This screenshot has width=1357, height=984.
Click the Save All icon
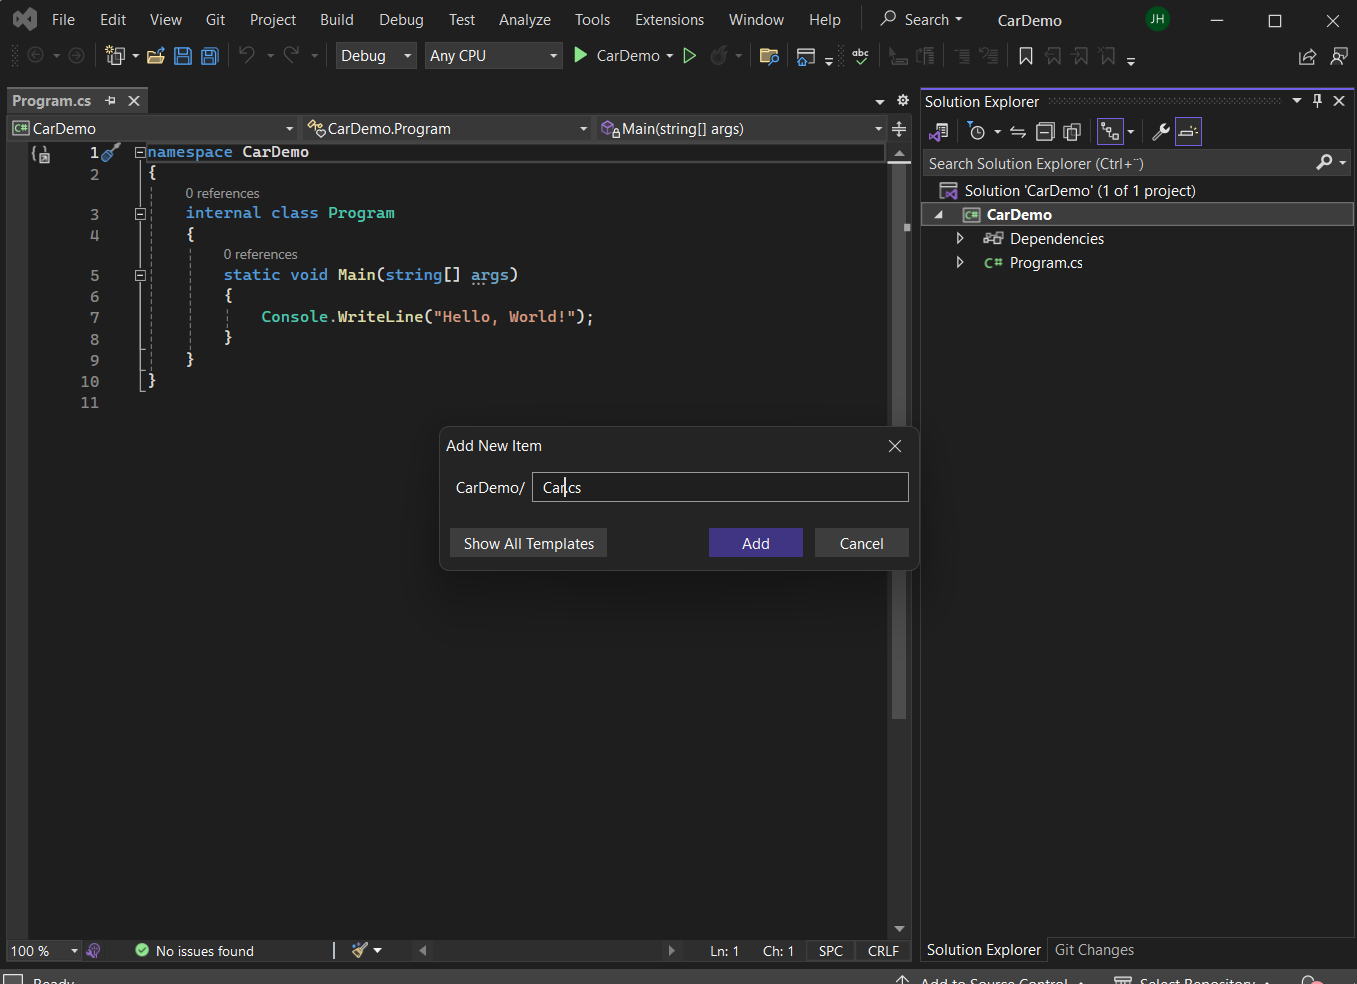tap(210, 56)
